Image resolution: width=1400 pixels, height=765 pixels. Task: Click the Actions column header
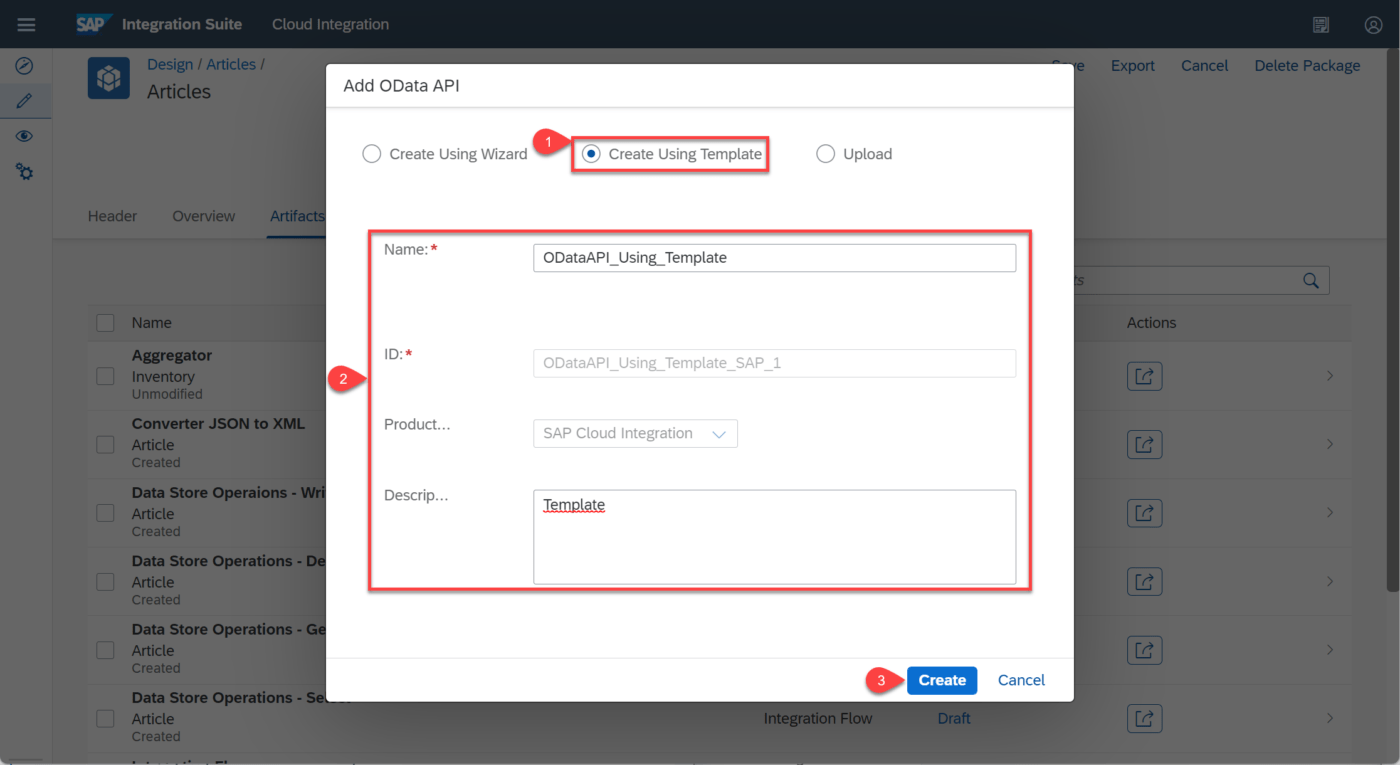point(1151,323)
